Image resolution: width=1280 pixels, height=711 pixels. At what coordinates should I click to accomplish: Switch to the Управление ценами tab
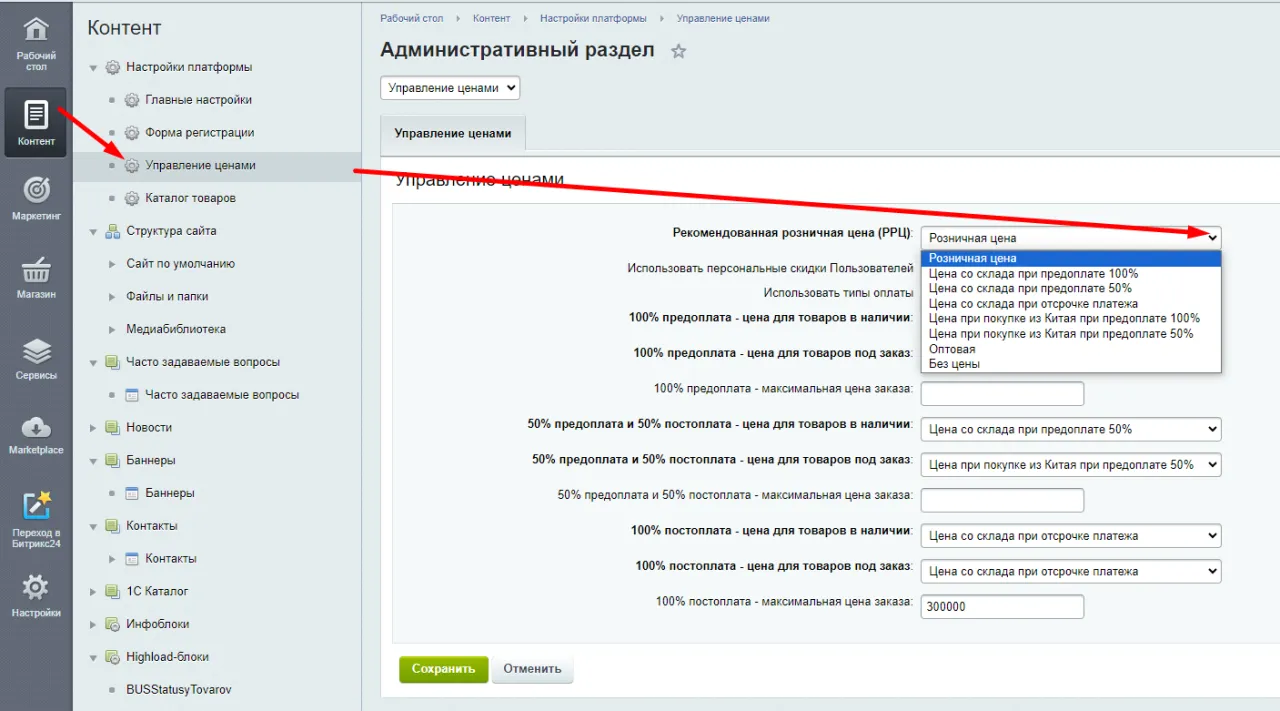452,132
